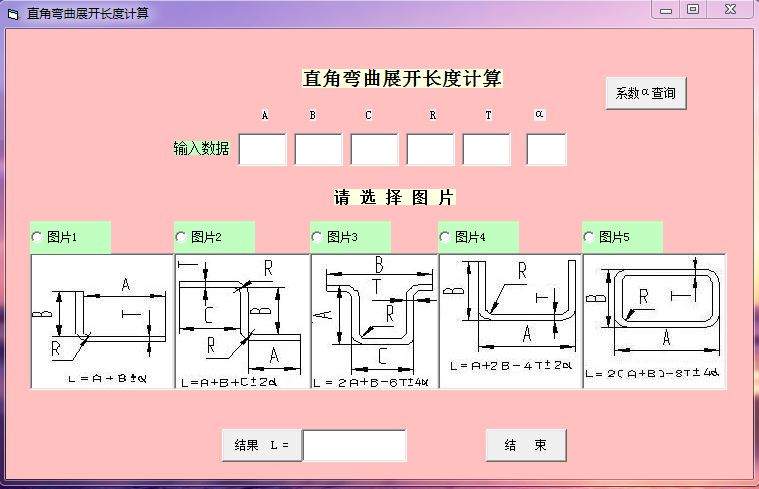Click the L=2A+B-6T±4α diagram
759x489 pixels.
(x=375, y=321)
